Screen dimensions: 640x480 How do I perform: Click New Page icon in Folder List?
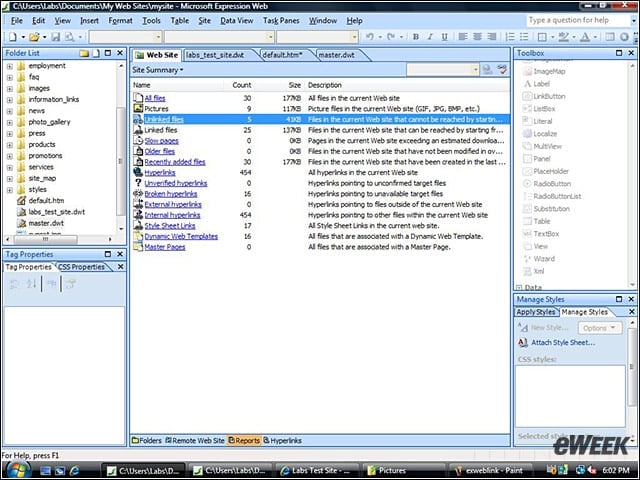point(96,53)
